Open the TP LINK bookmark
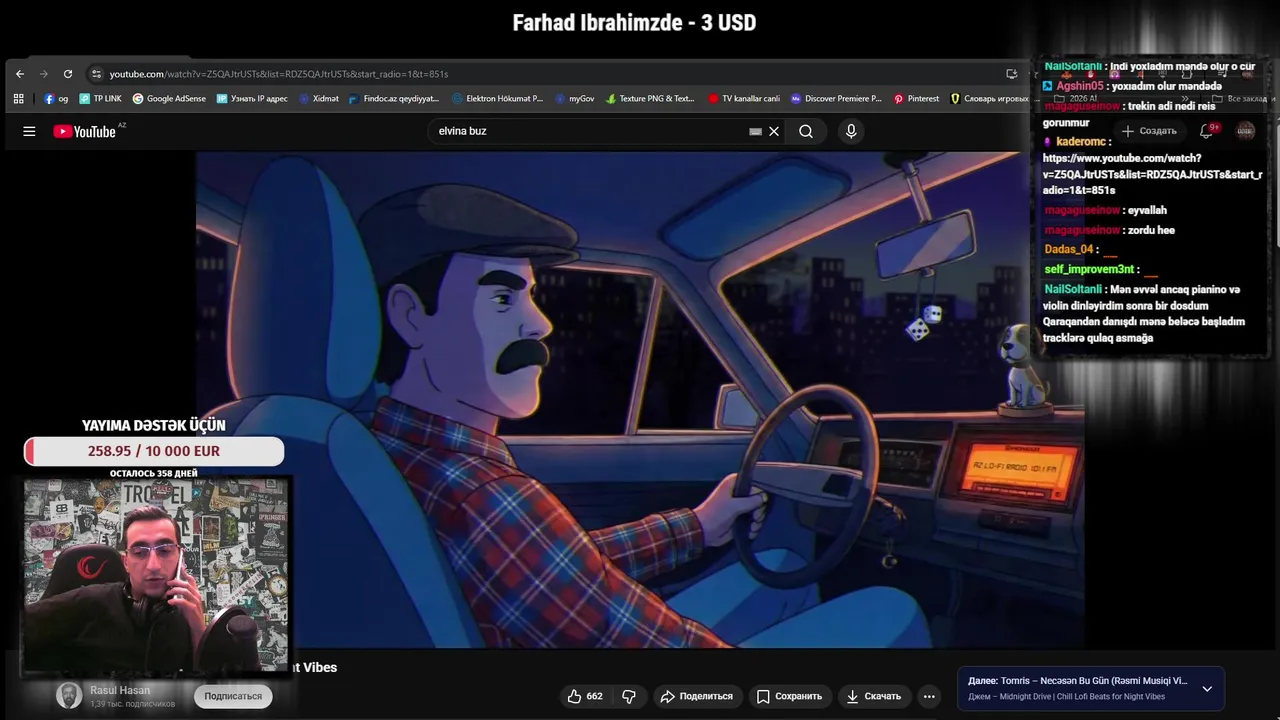1280x720 pixels. click(101, 99)
